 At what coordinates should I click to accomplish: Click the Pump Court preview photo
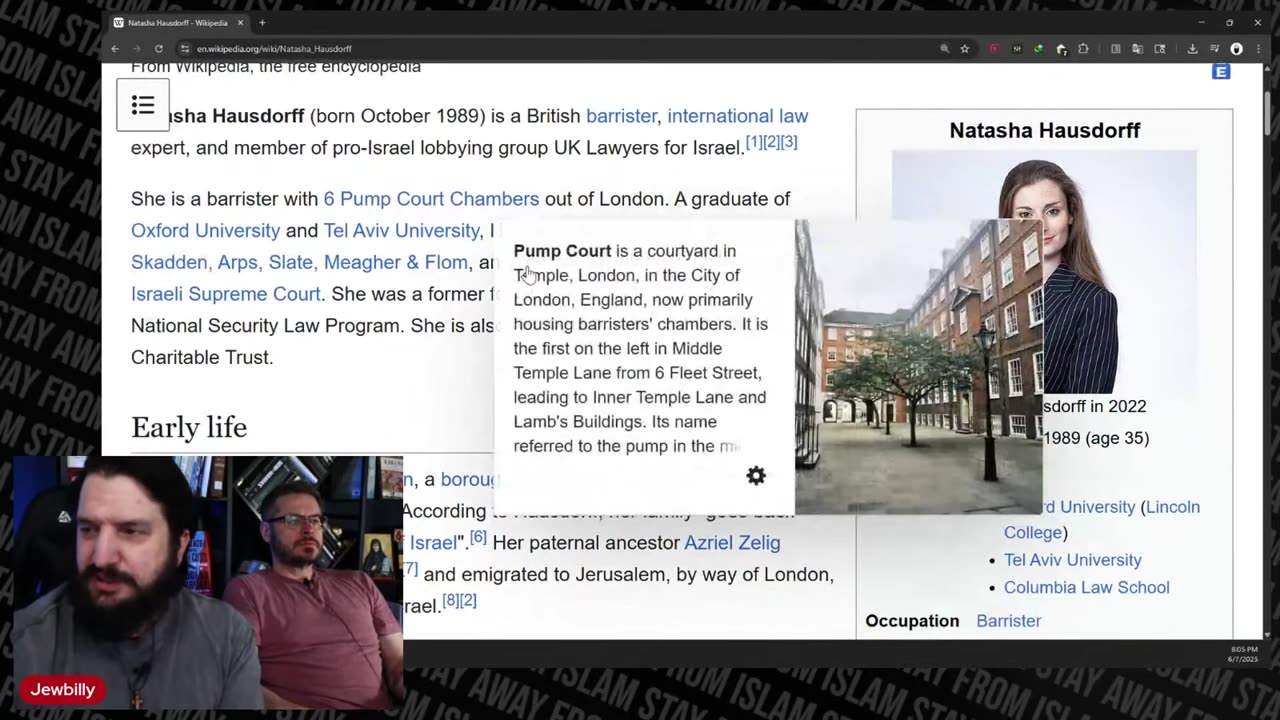coord(918,366)
